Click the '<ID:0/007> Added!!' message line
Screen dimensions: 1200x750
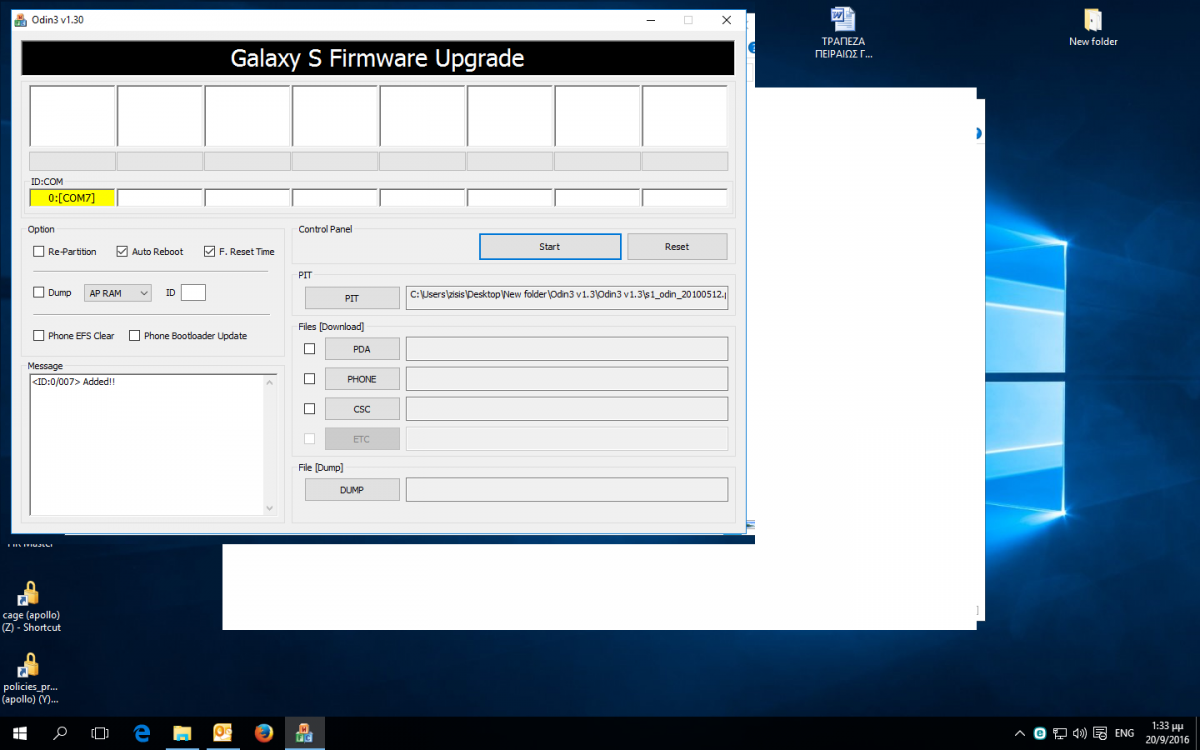coord(73,382)
